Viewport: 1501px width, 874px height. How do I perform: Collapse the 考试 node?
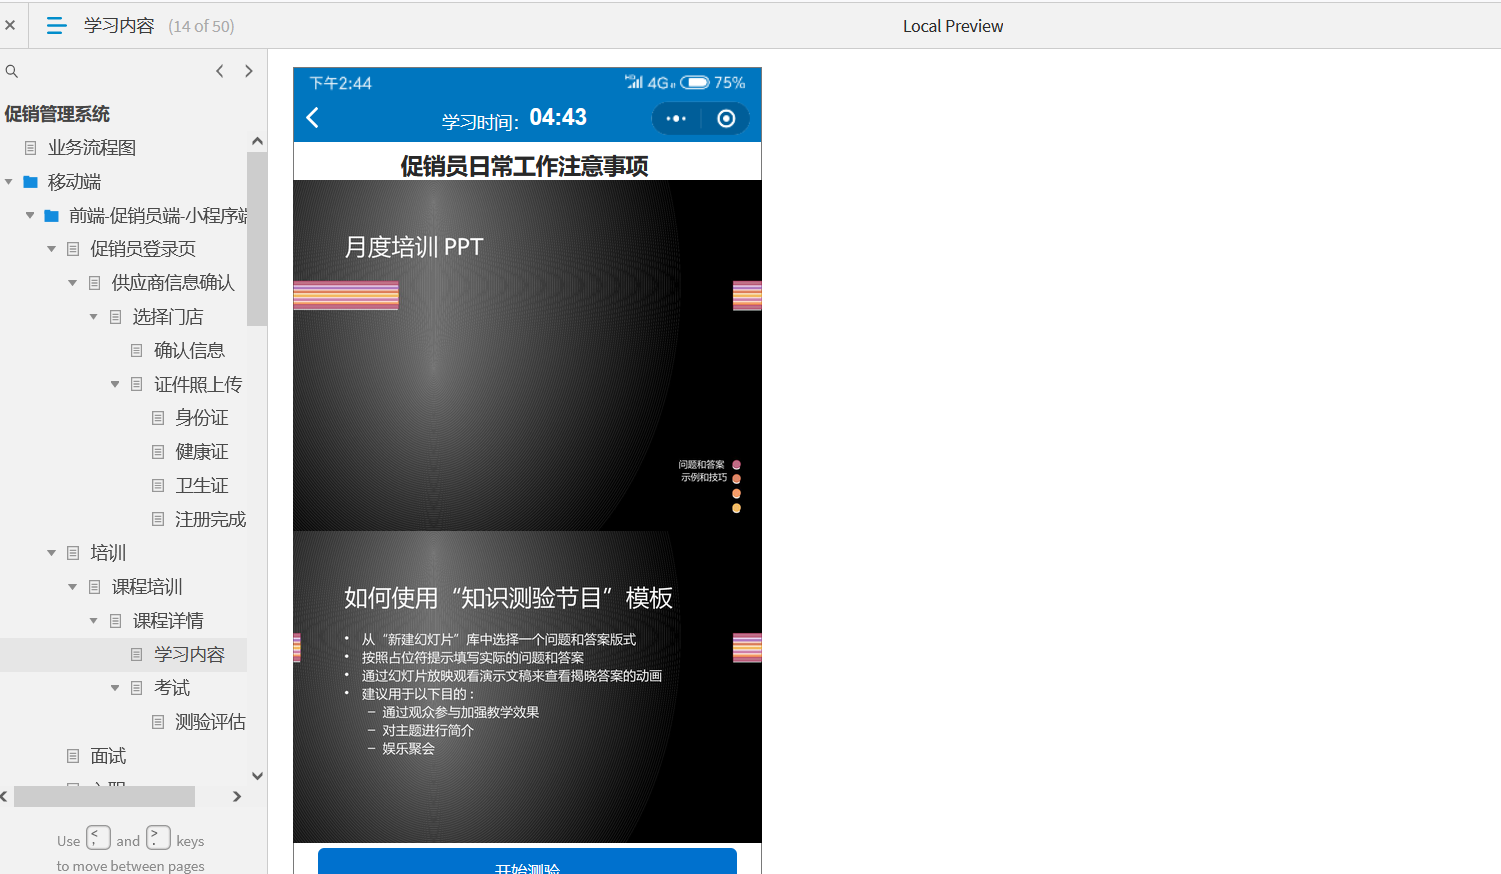pyautogui.click(x=115, y=688)
